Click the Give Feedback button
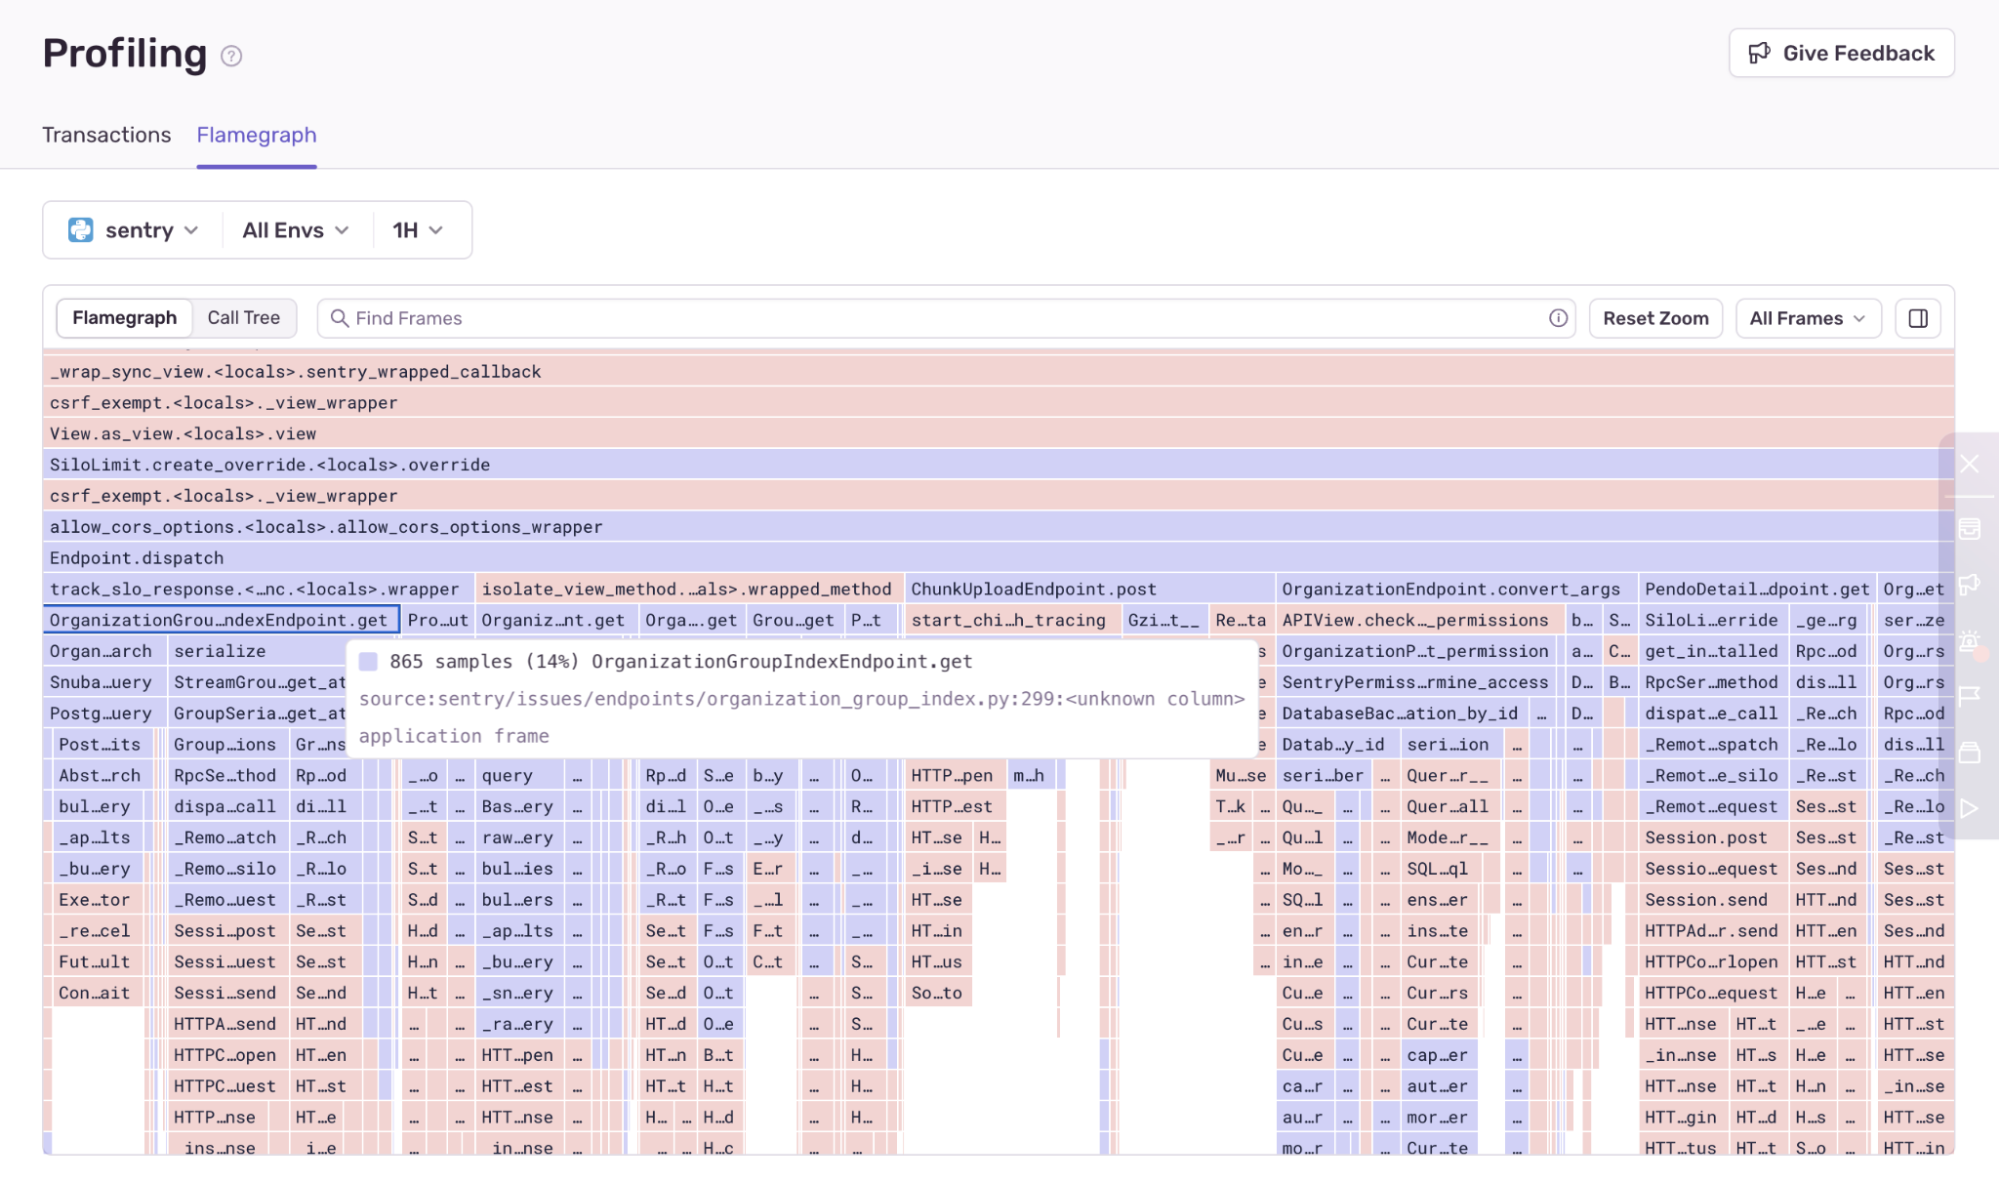This screenshot has height=1181, width=1999. pos(1841,52)
